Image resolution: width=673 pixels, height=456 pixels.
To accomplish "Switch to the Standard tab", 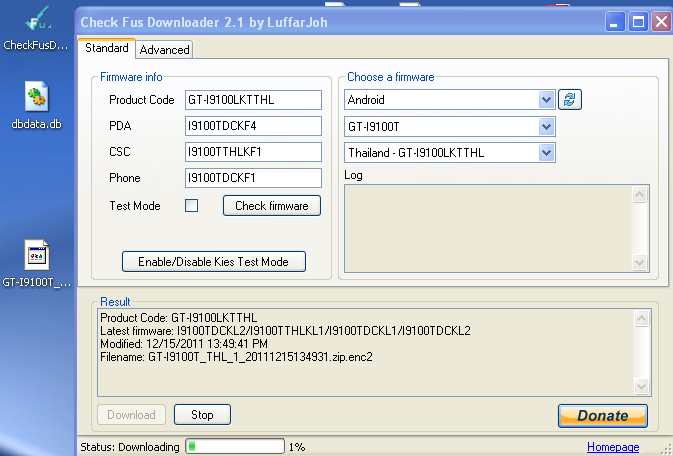I will tap(106, 48).
